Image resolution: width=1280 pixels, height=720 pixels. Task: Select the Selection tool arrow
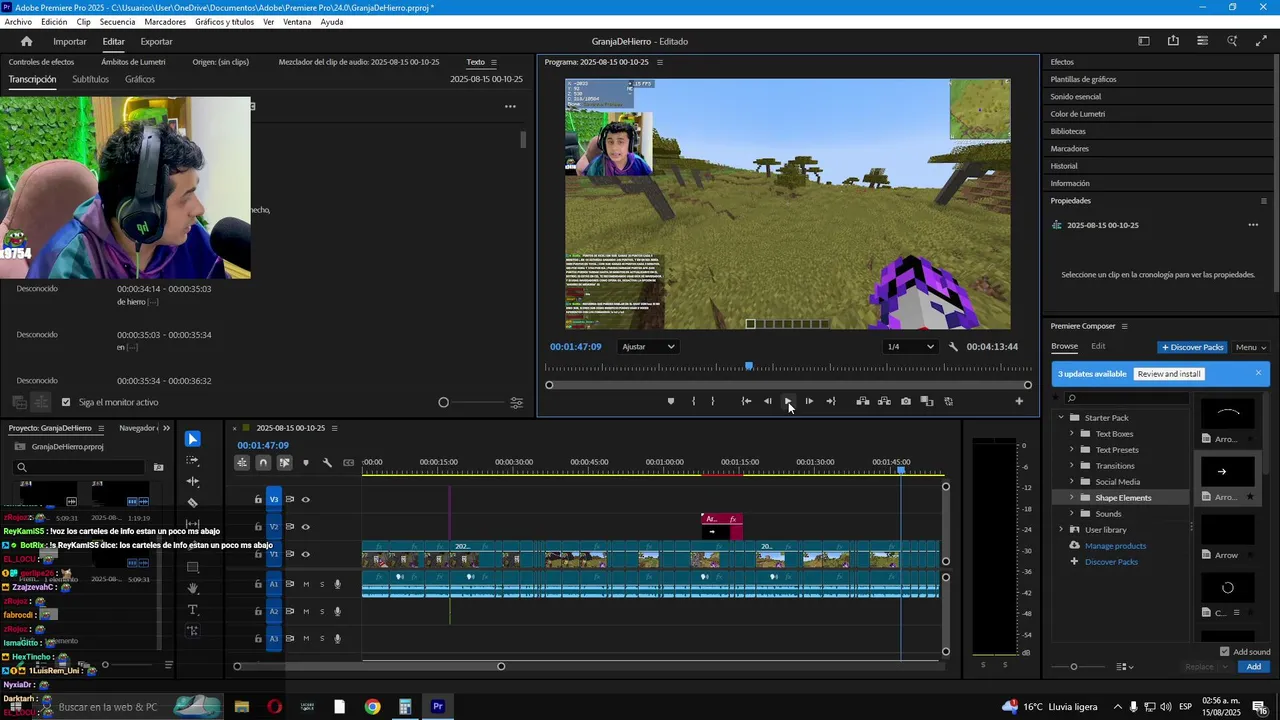(193, 439)
